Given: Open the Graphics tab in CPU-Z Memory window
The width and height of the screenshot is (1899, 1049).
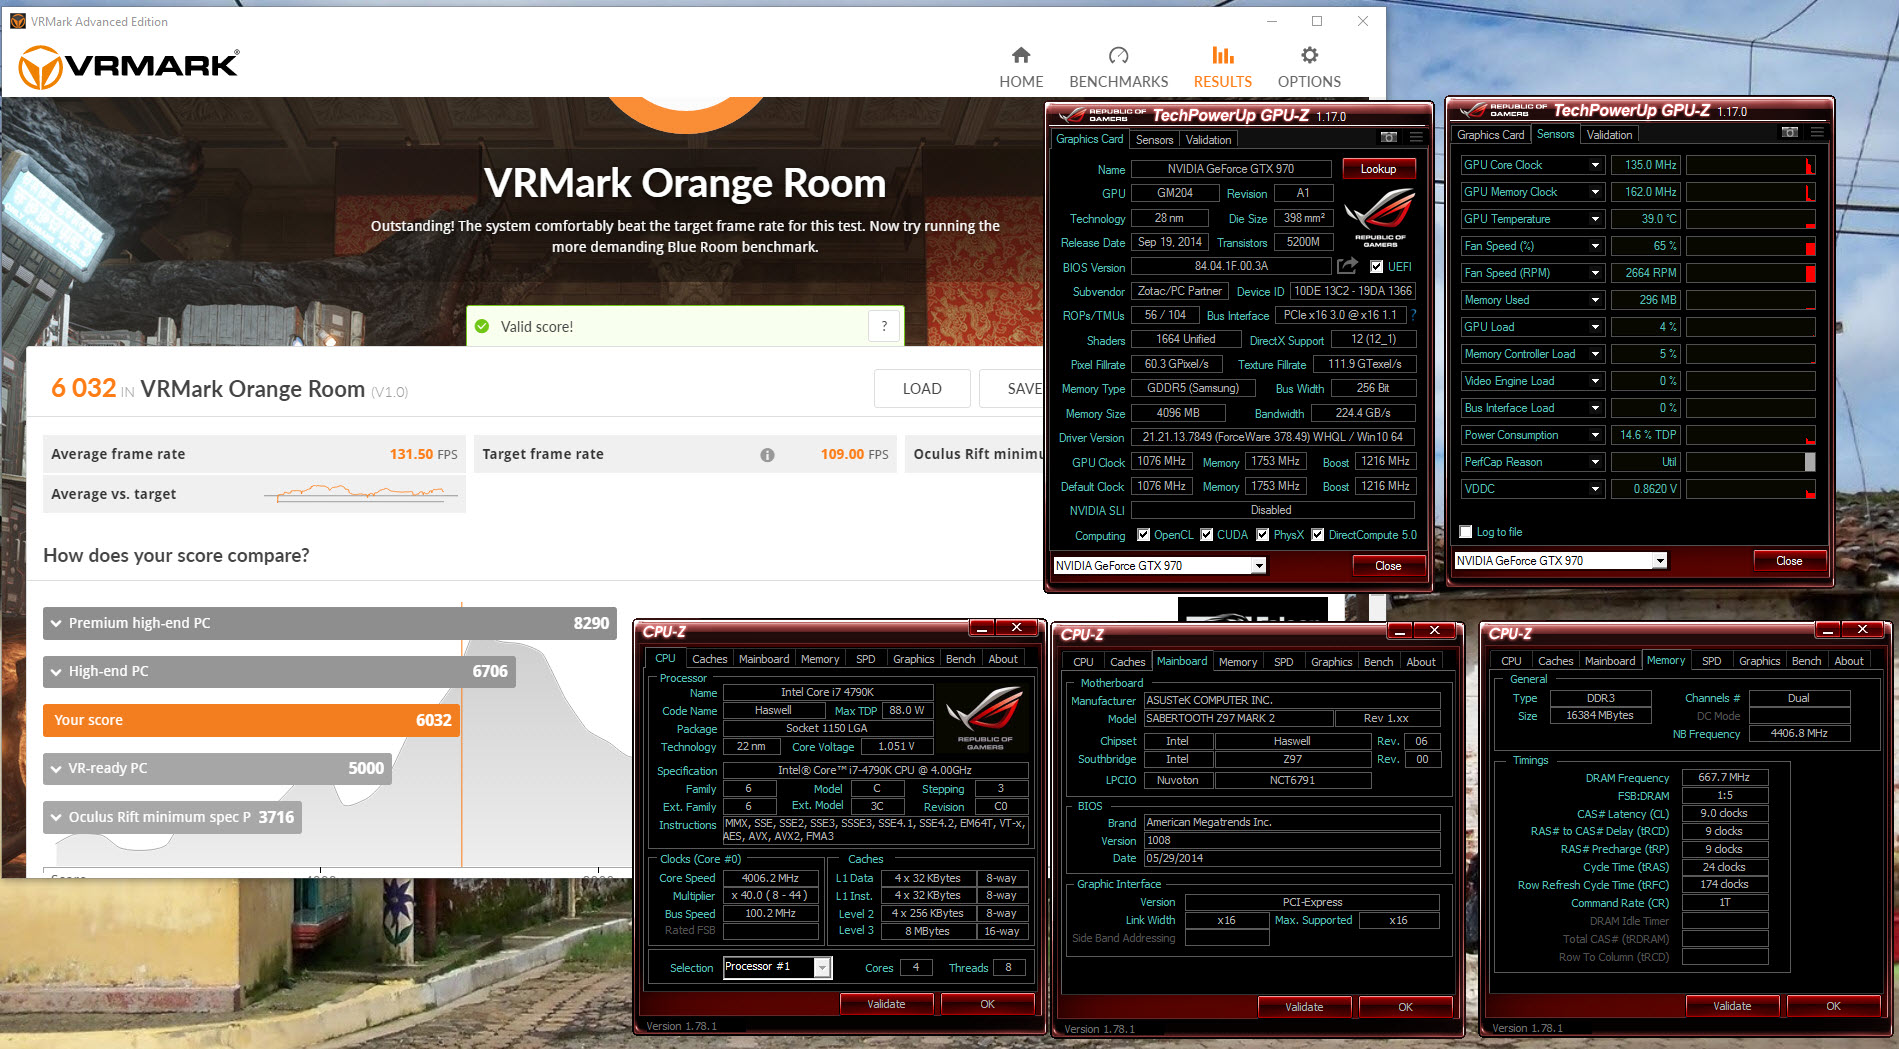Looking at the screenshot, I should point(1759,661).
